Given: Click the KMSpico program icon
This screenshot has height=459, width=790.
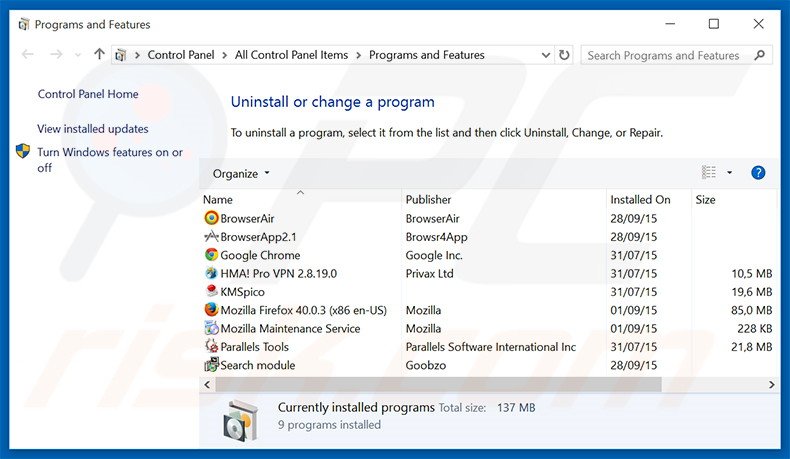Looking at the screenshot, I should 211,291.
